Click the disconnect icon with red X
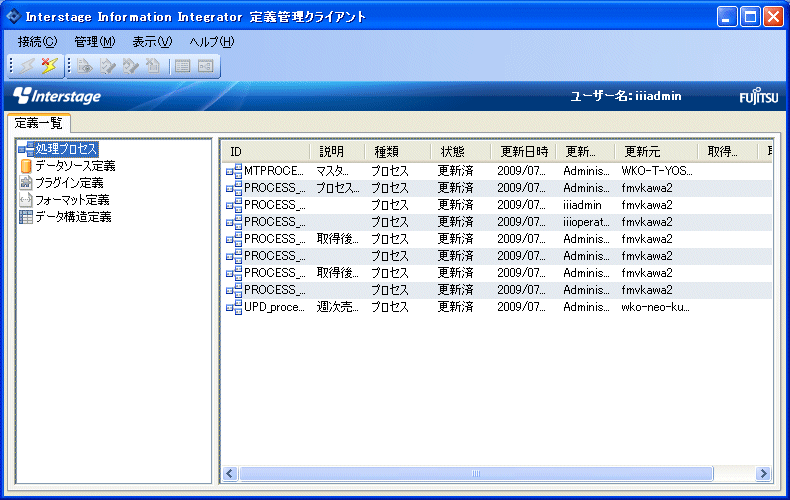 coord(49,66)
